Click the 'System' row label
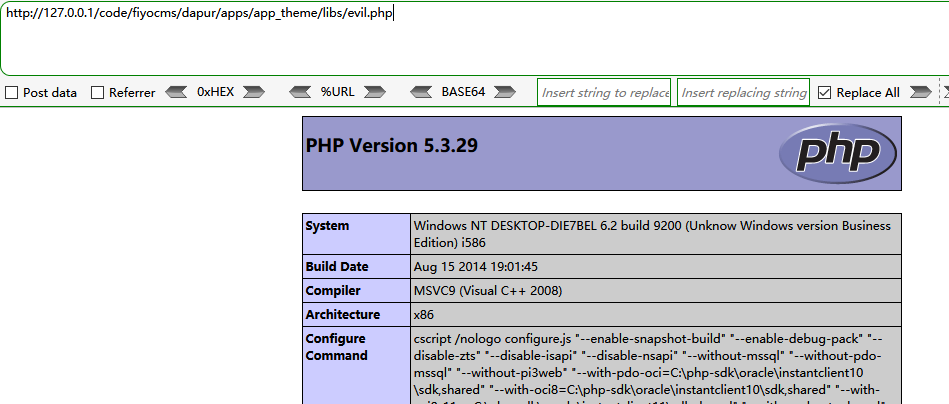This screenshot has height=404, width=949. [327, 226]
